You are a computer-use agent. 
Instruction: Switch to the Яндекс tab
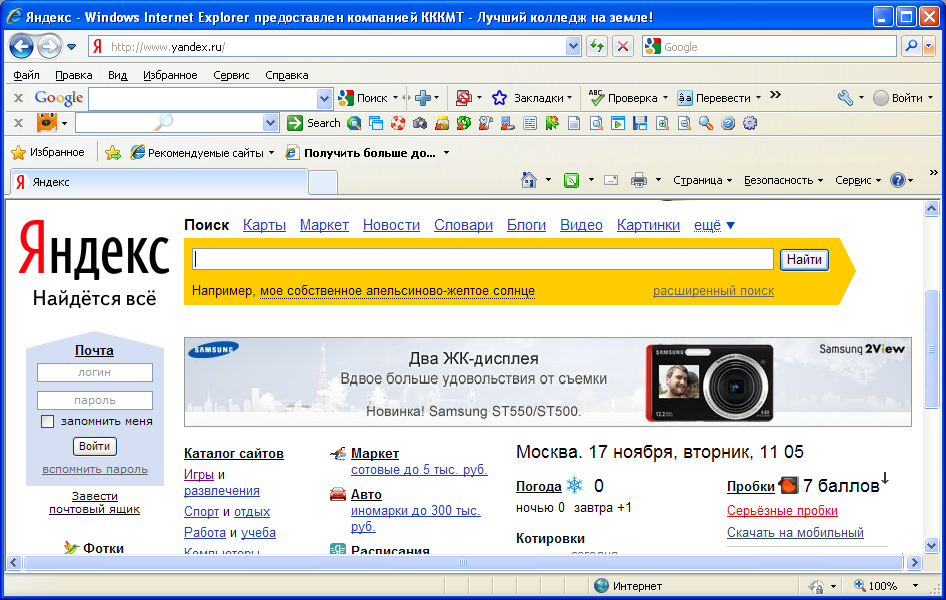tap(159, 182)
